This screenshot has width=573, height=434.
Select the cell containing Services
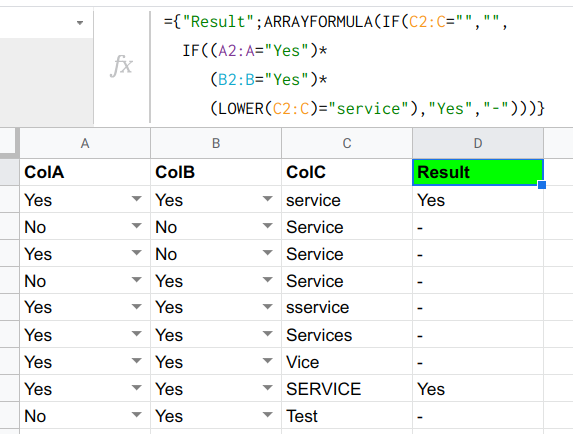(x=347, y=334)
